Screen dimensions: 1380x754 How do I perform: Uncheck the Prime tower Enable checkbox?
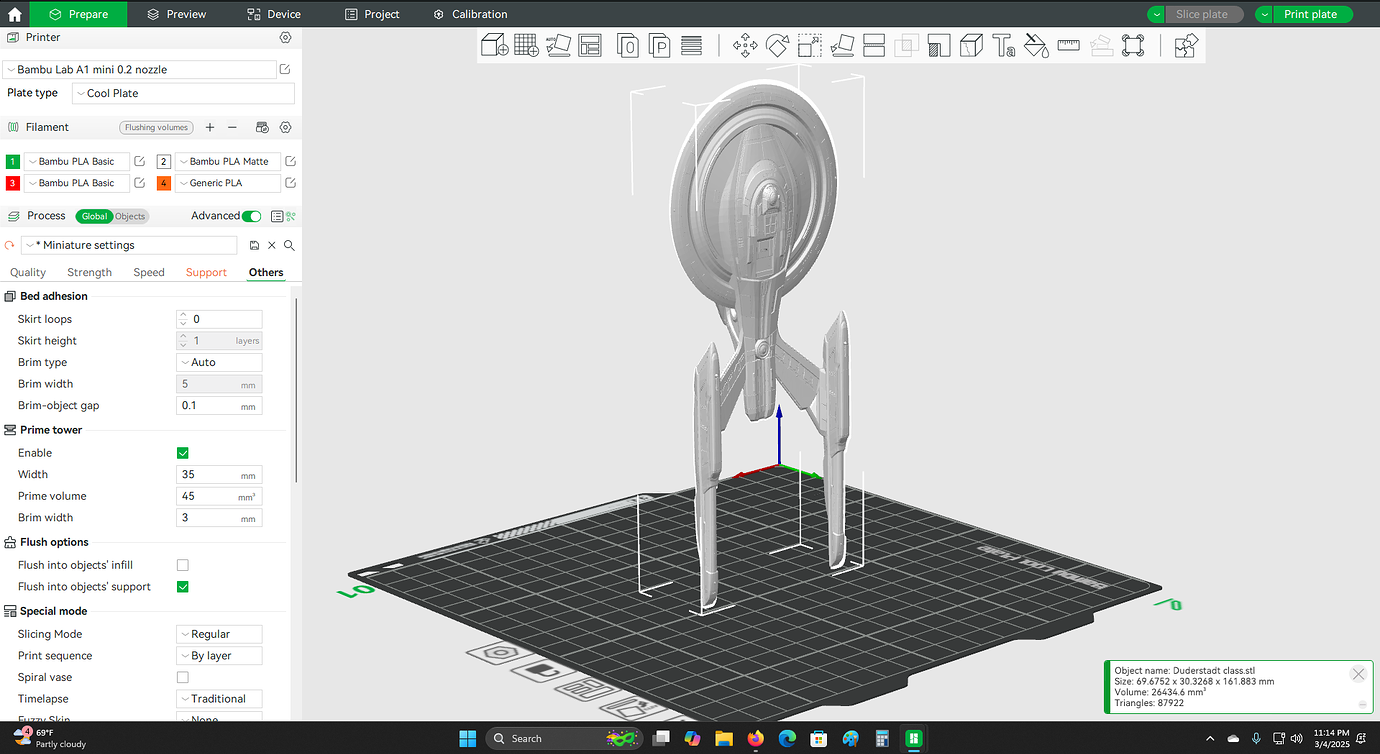(182, 453)
